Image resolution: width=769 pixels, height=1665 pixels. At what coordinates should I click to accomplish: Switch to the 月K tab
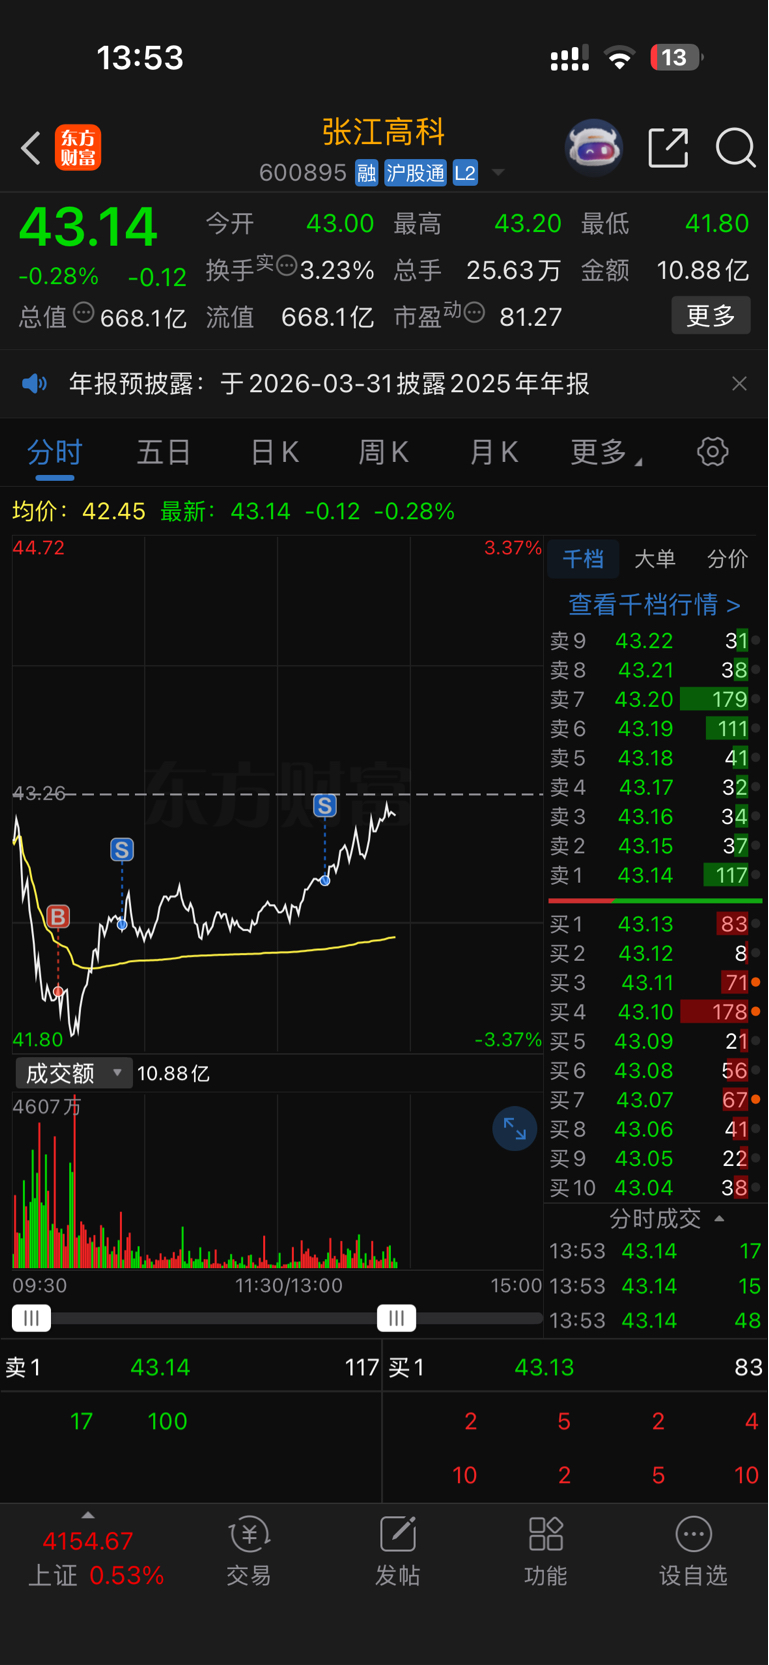click(x=494, y=453)
